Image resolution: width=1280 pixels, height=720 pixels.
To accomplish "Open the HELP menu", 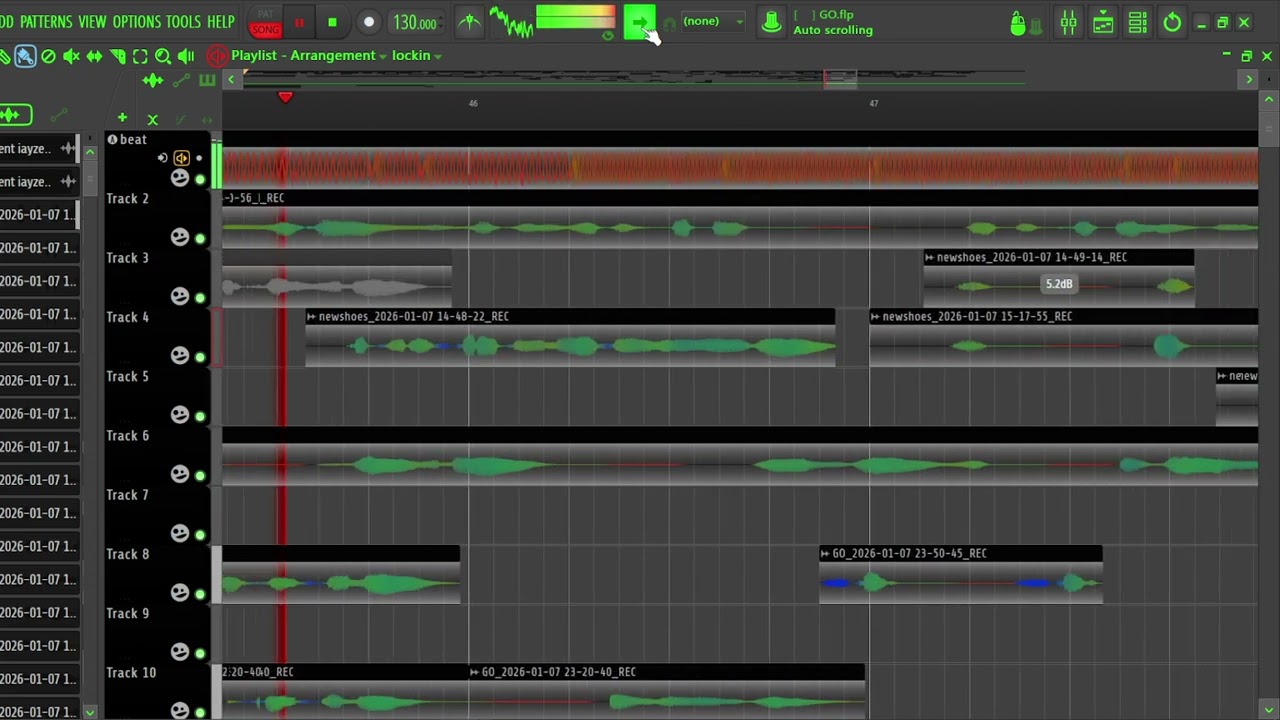I will pyautogui.click(x=220, y=22).
